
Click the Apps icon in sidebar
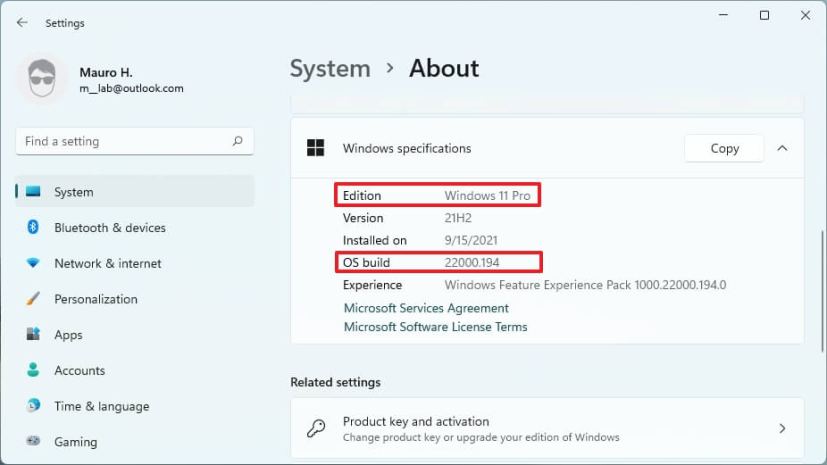coord(33,334)
